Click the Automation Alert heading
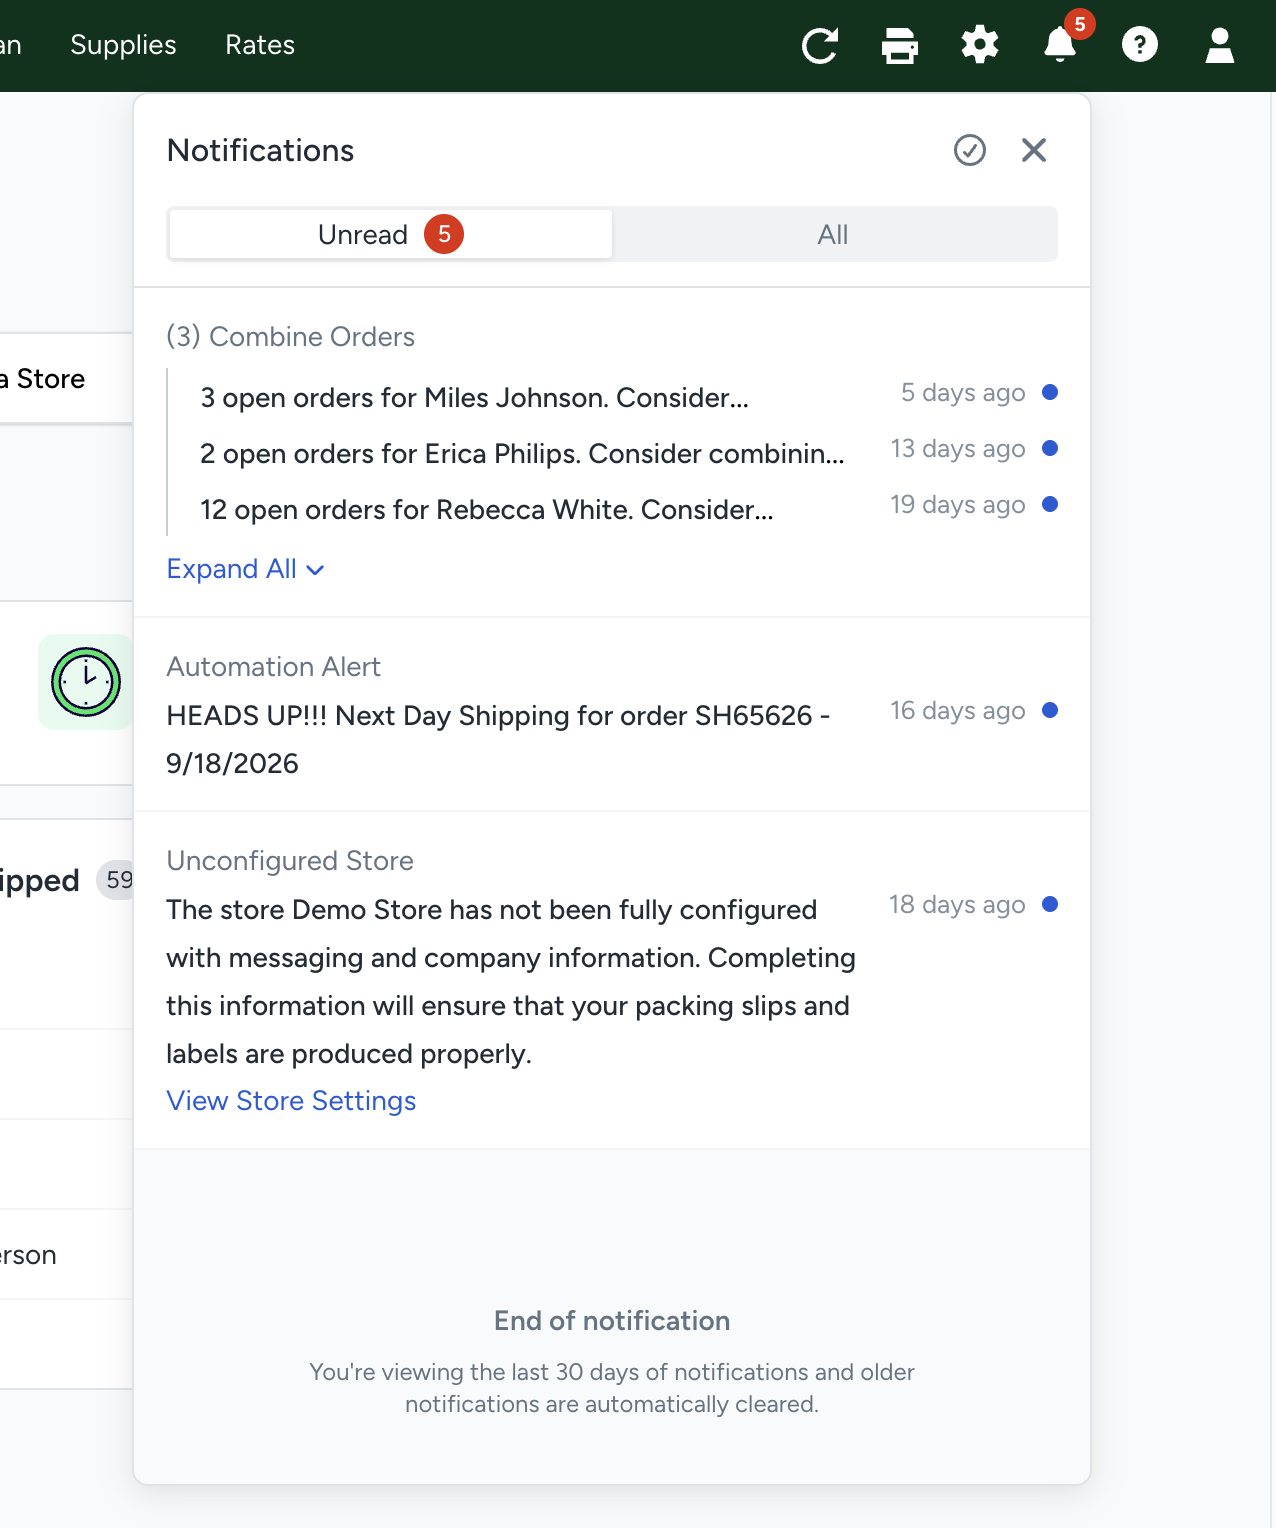This screenshot has height=1528, width=1276. (273, 667)
